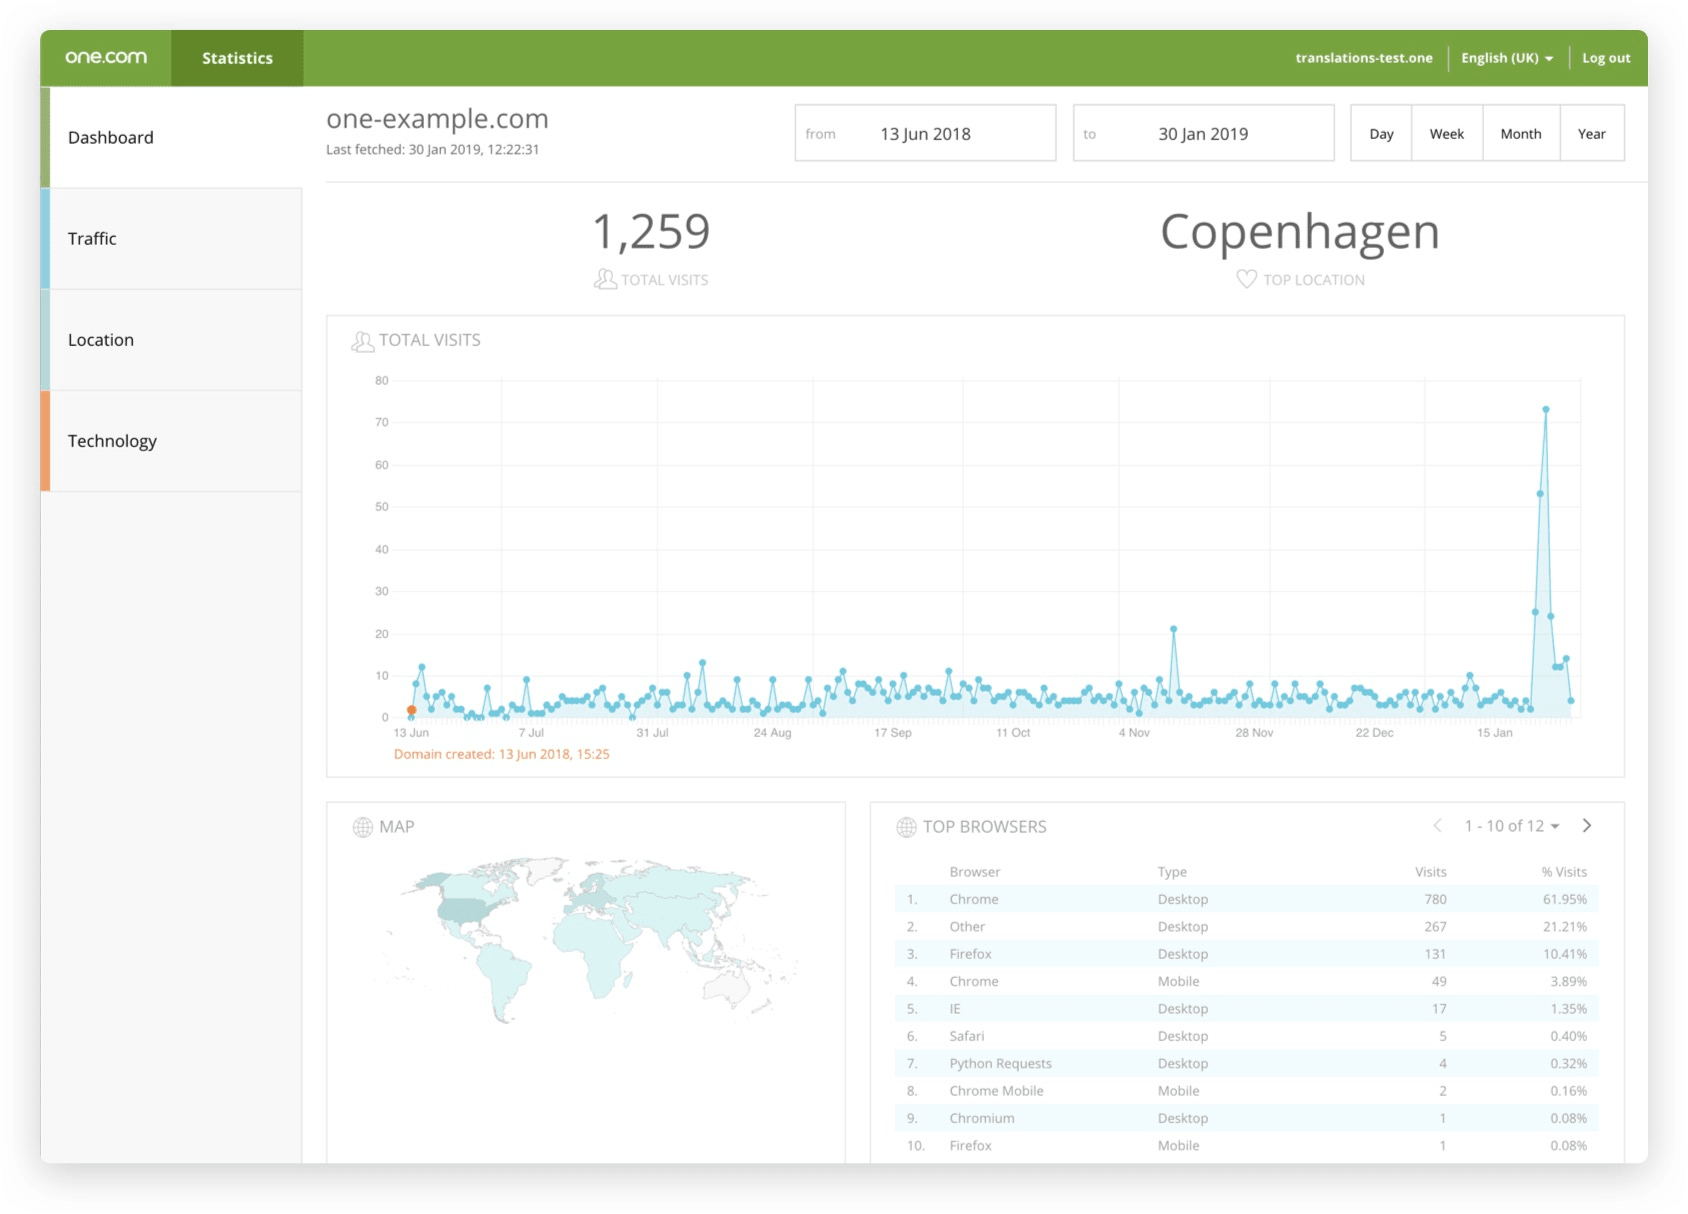Click the Firefox Desktop row
Screen dimensions: 1688x1214
(1246, 954)
